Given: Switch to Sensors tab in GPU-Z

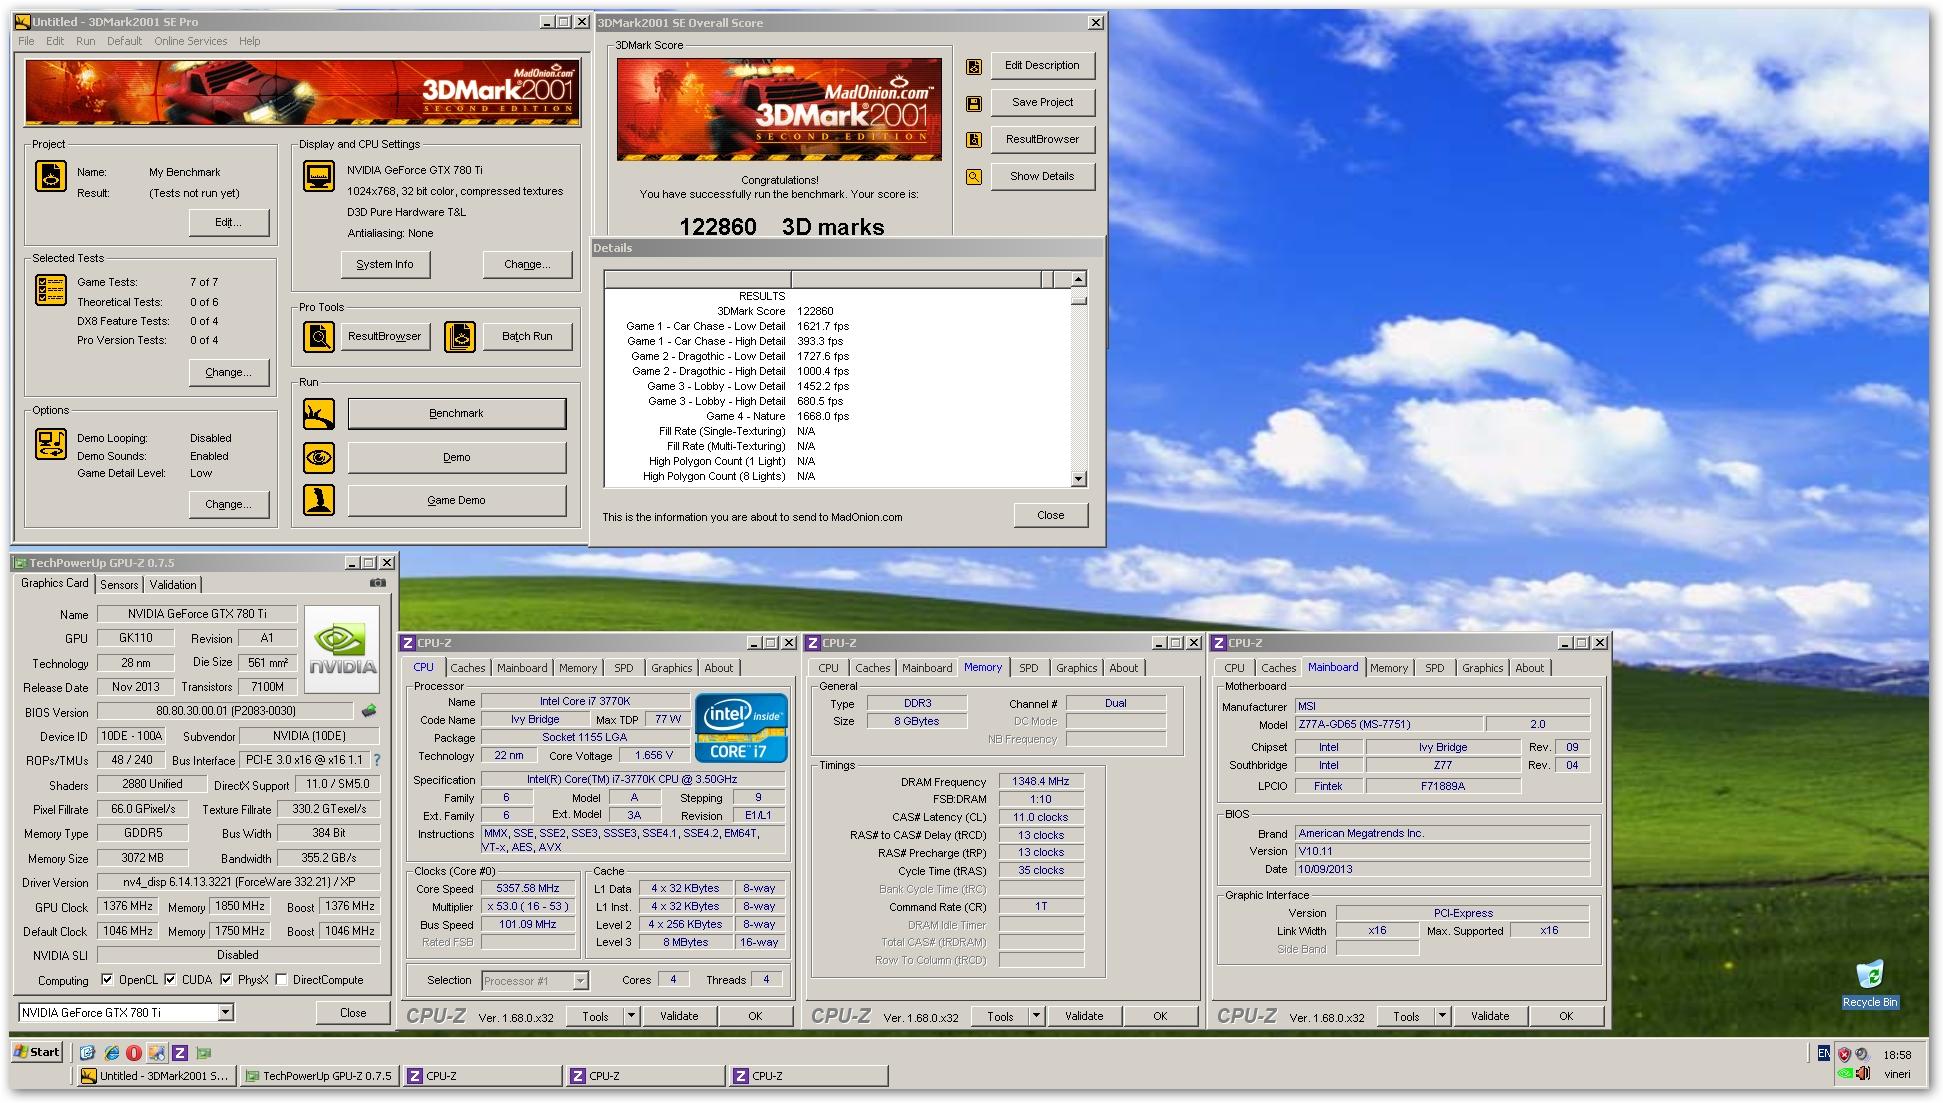Looking at the screenshot, I should pyautogui.click(x=119, y=585).
